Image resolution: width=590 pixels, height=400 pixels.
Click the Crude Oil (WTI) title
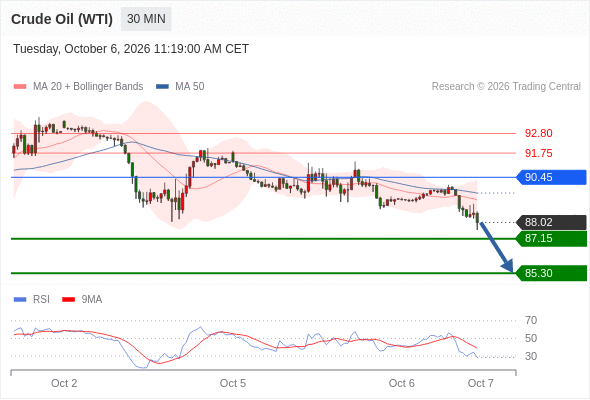click(x=62, y=19)
